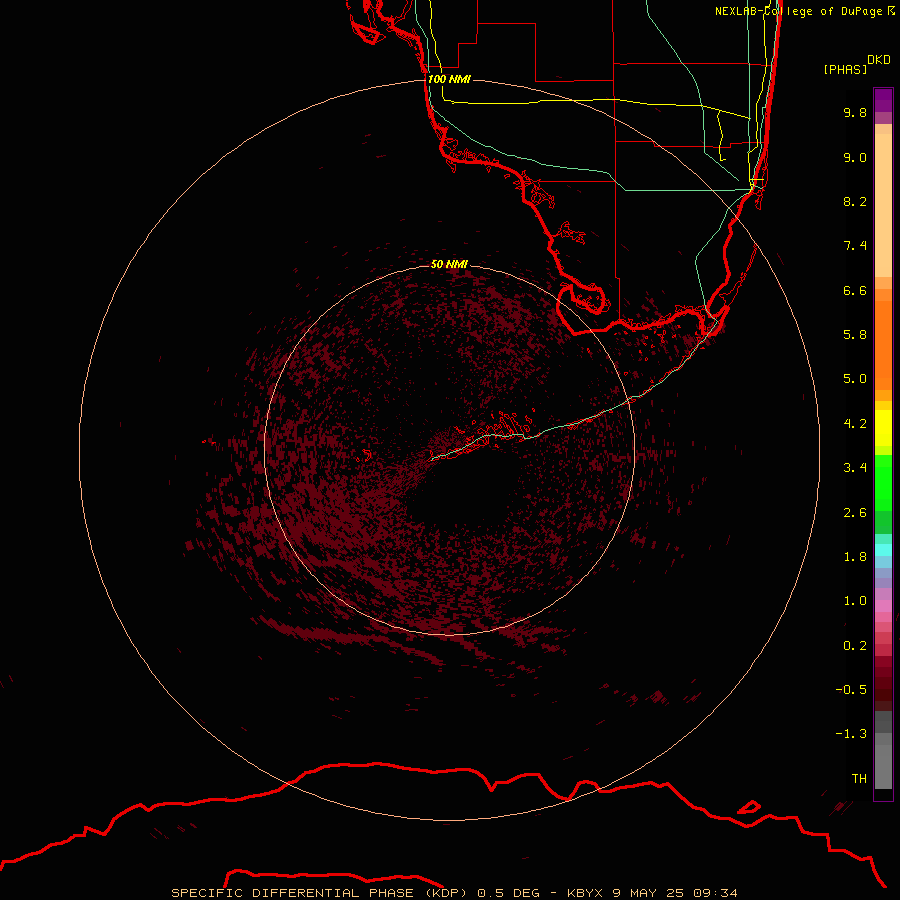The height and width of the screenshot is (900, 900).
Task: Click the 6.6 color scale value
Action: coord(855,290)
